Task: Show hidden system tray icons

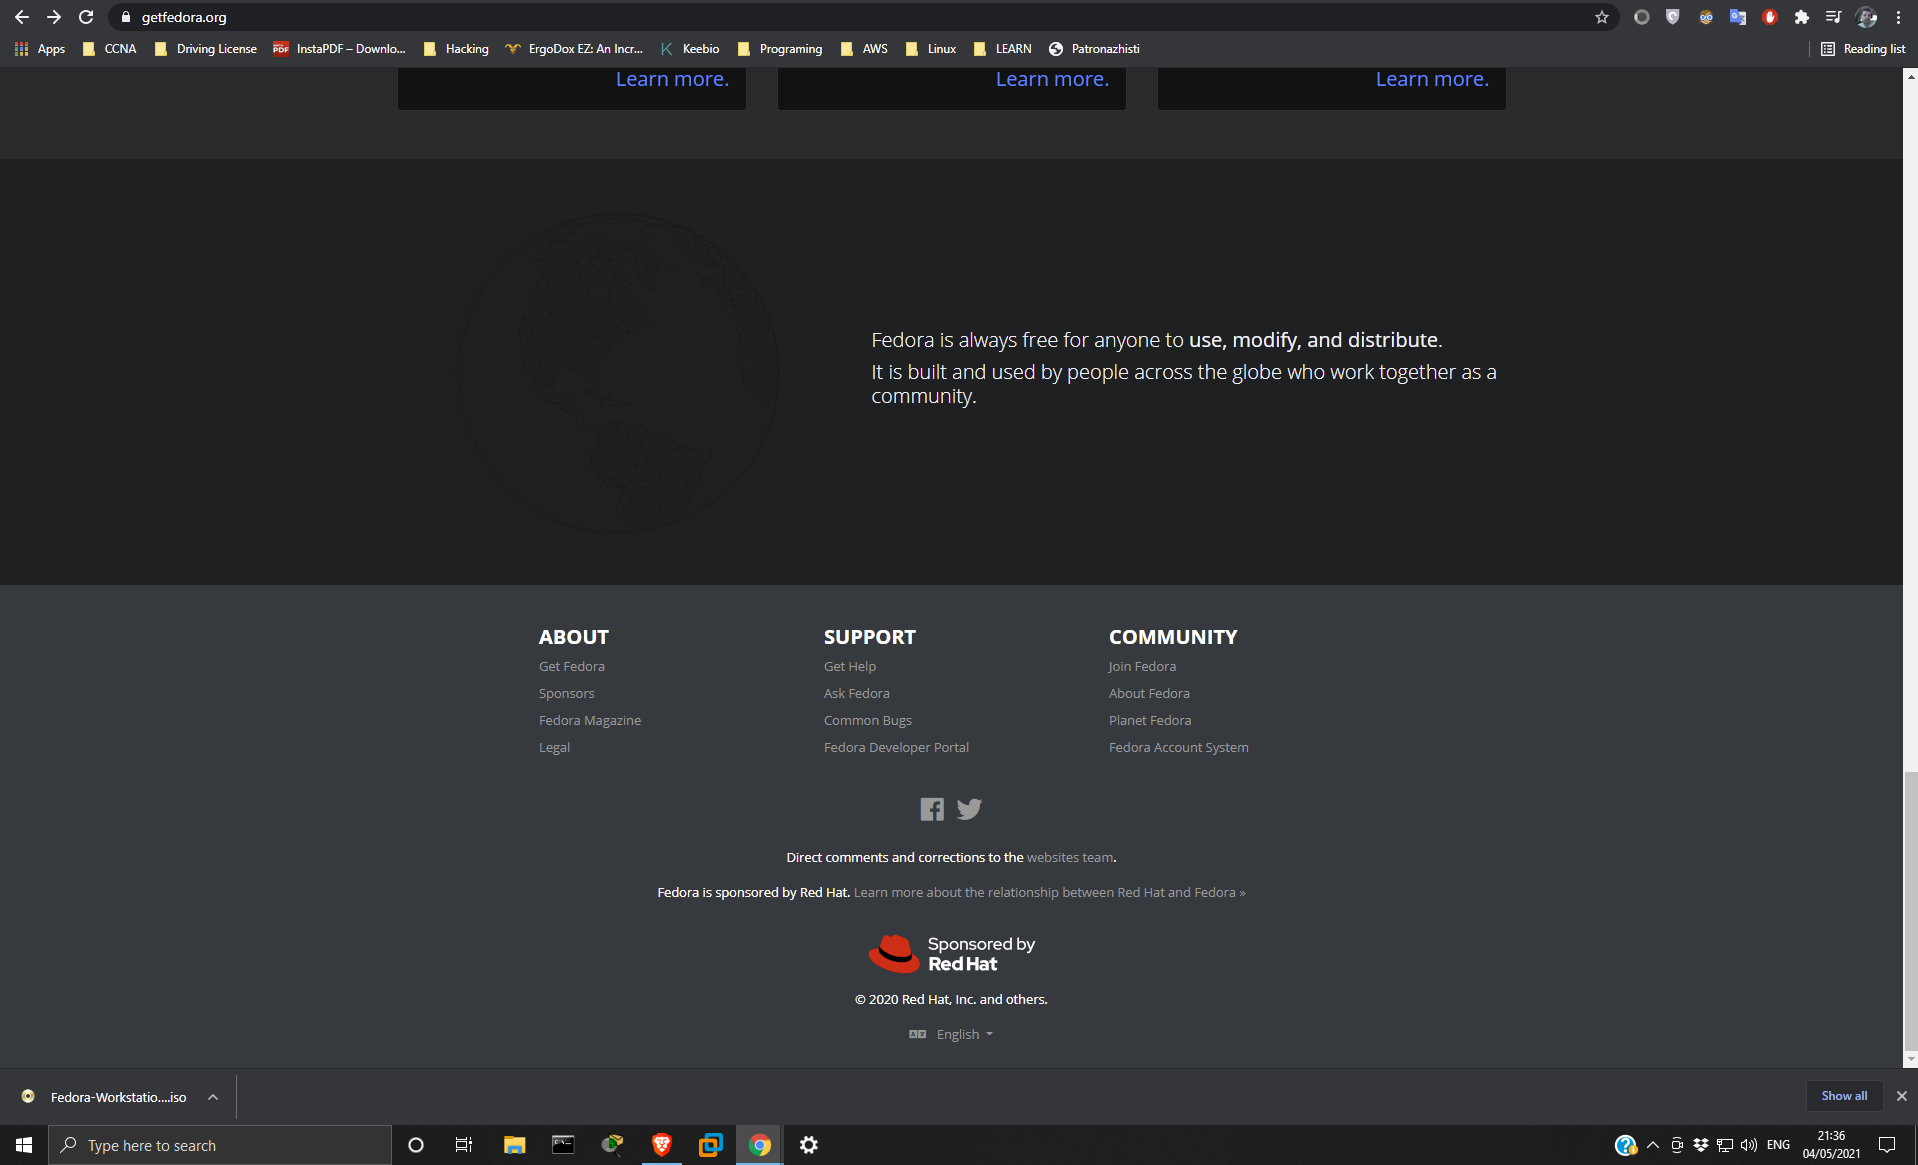Action: pos(1653,1145)
